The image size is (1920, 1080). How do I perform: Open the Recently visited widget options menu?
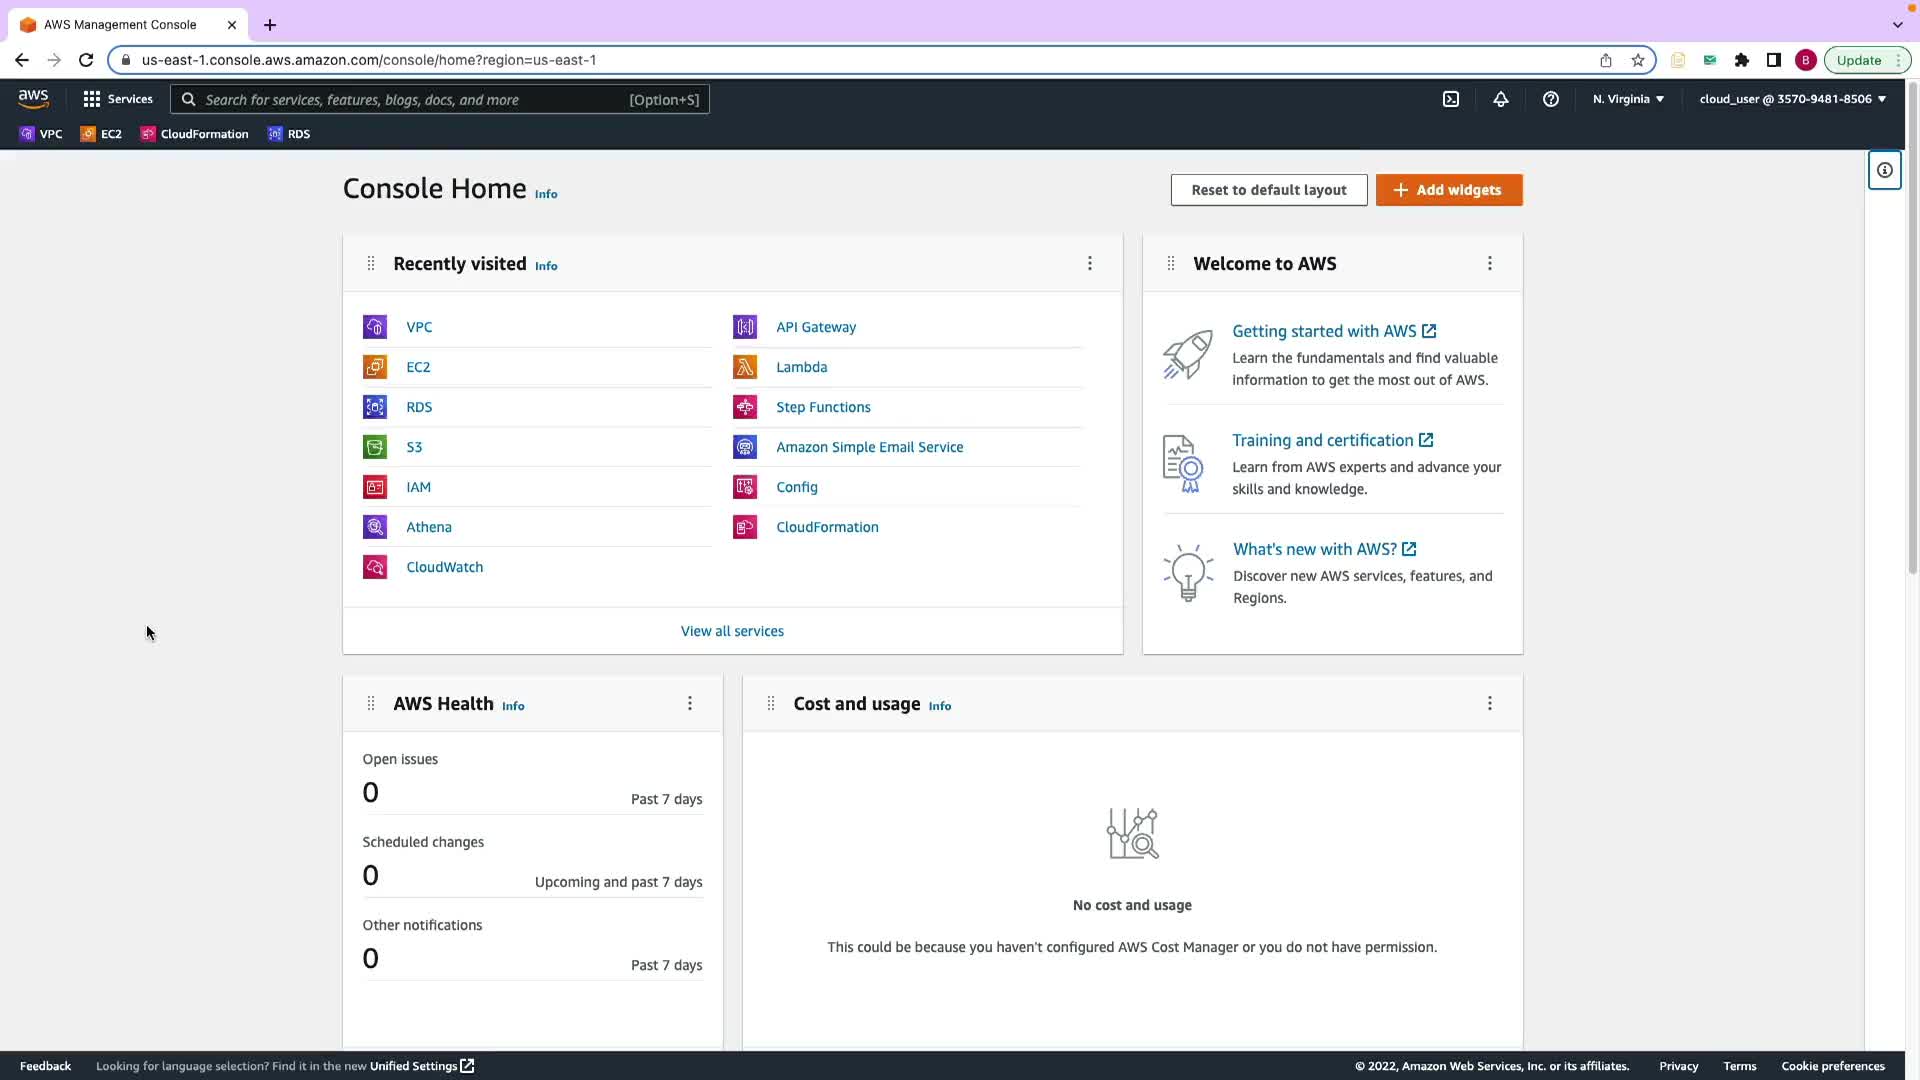[x=1090, y=264]
